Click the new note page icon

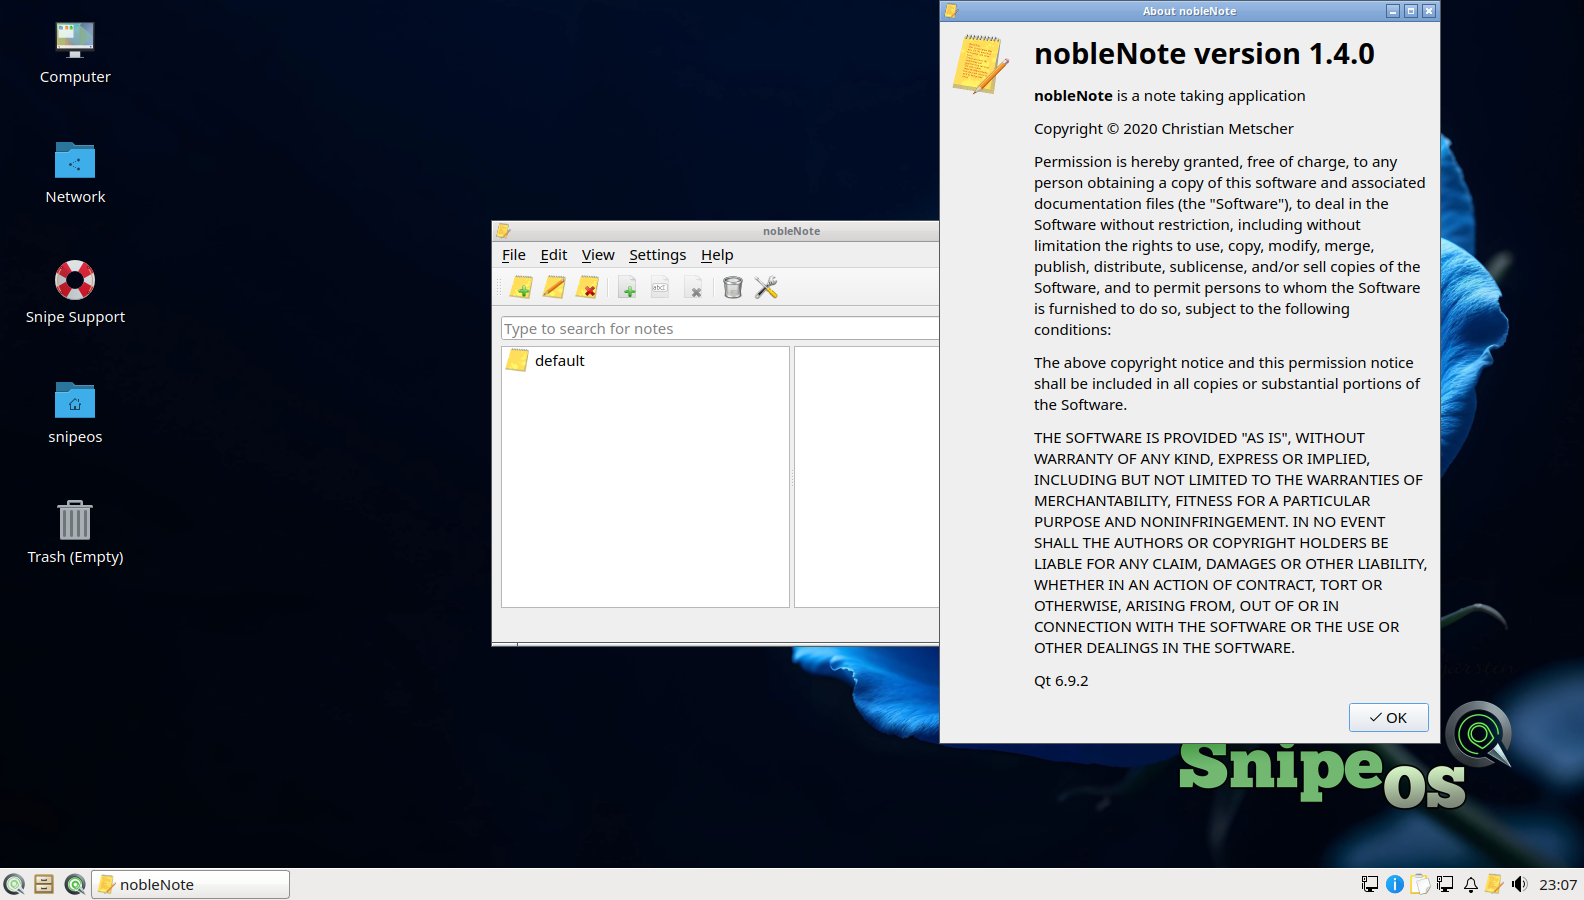(627, 288)
